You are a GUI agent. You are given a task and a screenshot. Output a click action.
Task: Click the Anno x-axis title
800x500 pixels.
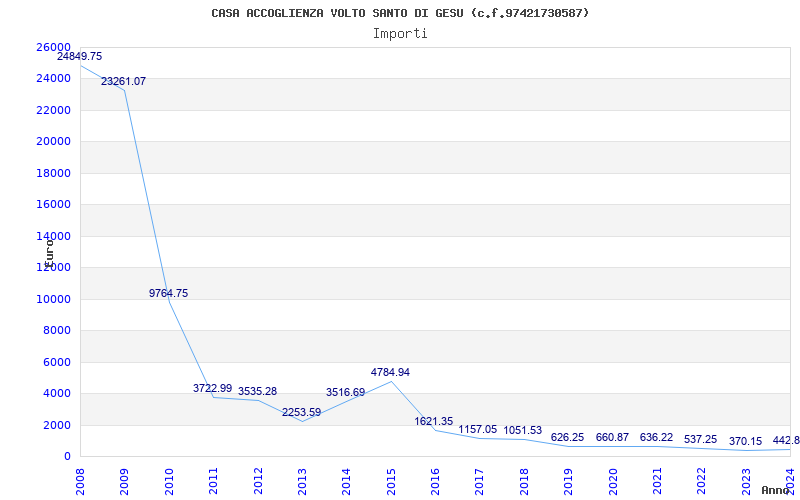tap(774, 490)
